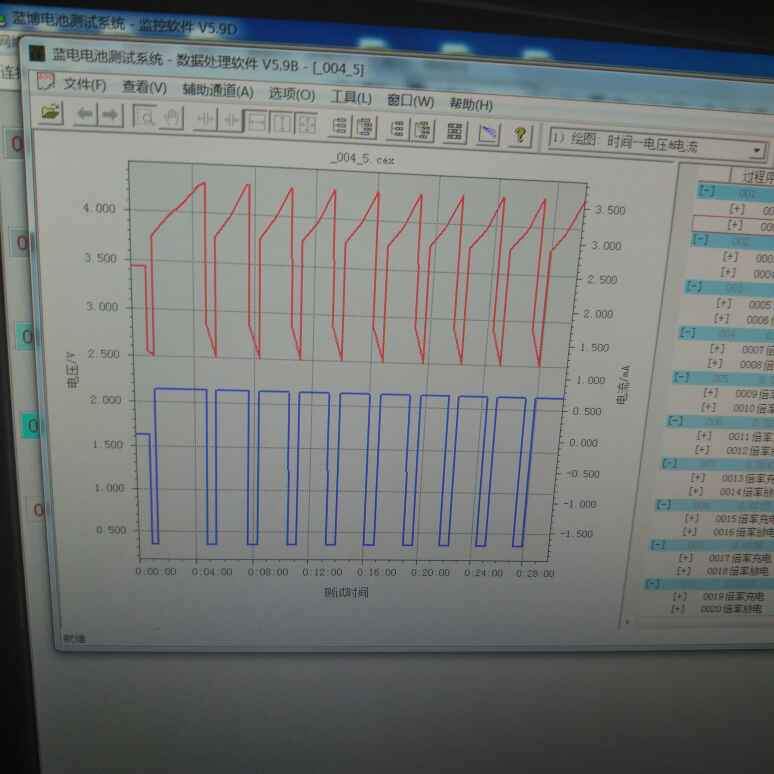Select the hand pan tool

coord(171,118)
